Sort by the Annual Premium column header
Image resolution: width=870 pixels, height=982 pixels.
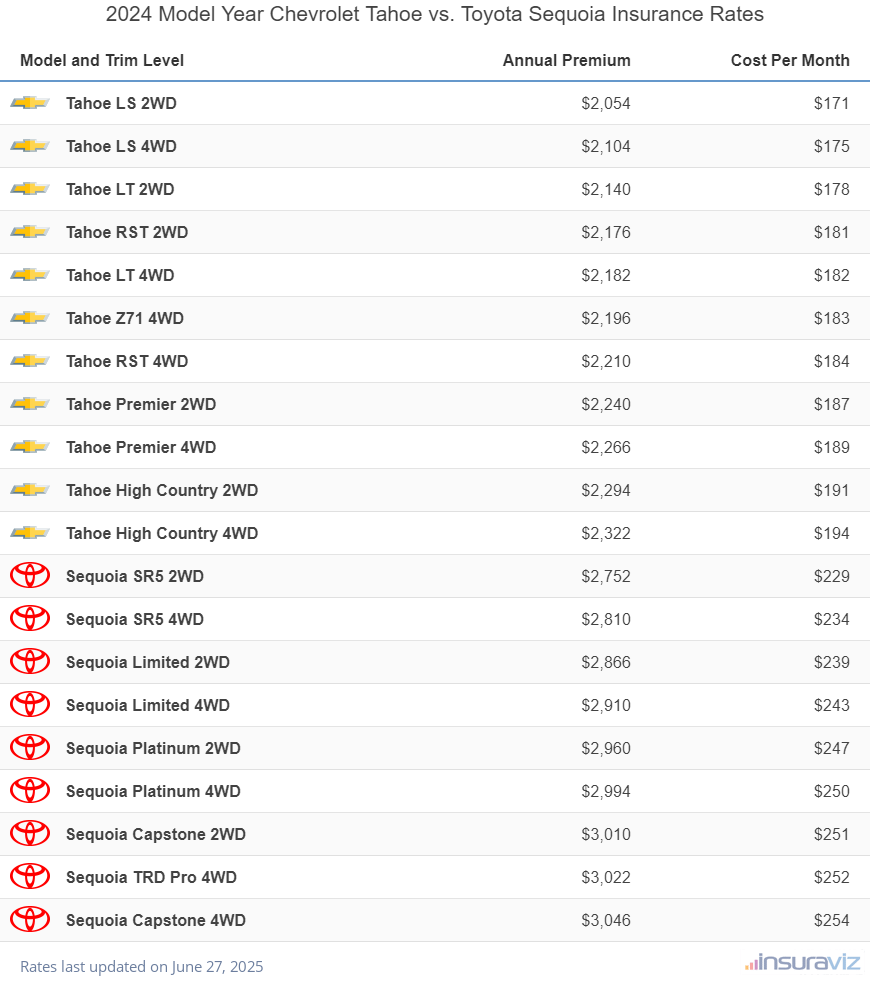(566, 60)
